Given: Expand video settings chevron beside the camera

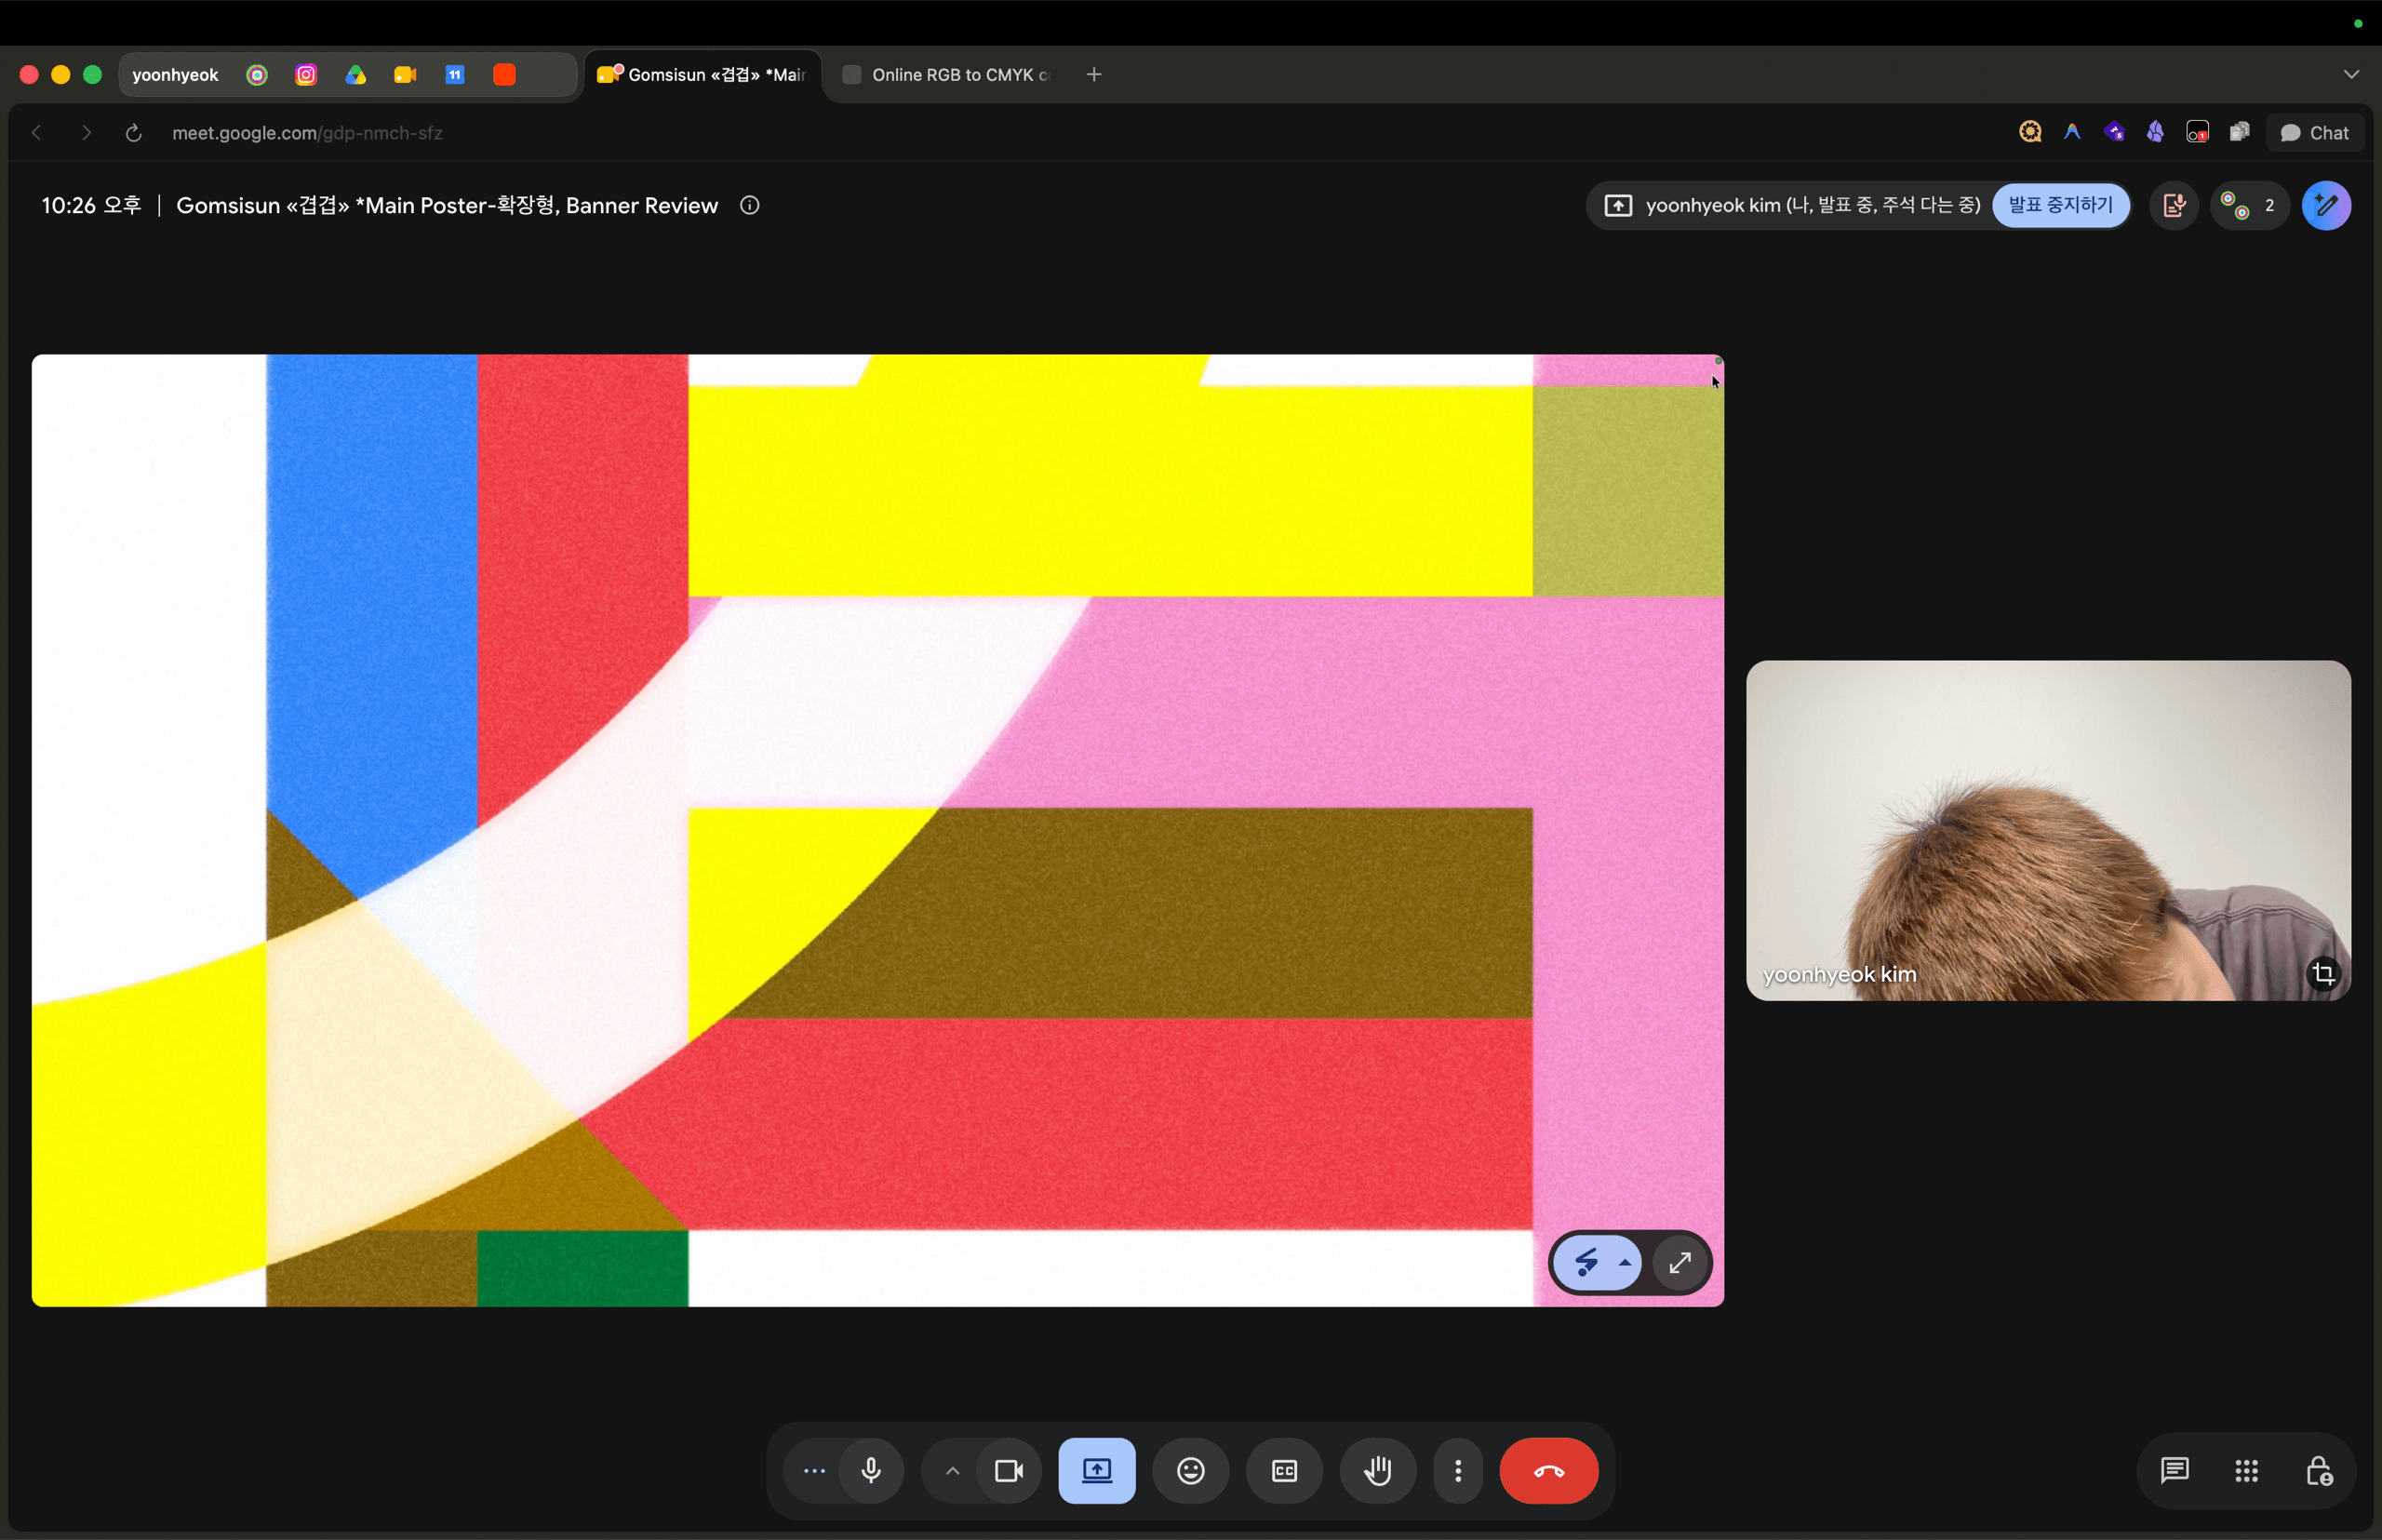Looking at the screenshot, I should point(952,1470).
